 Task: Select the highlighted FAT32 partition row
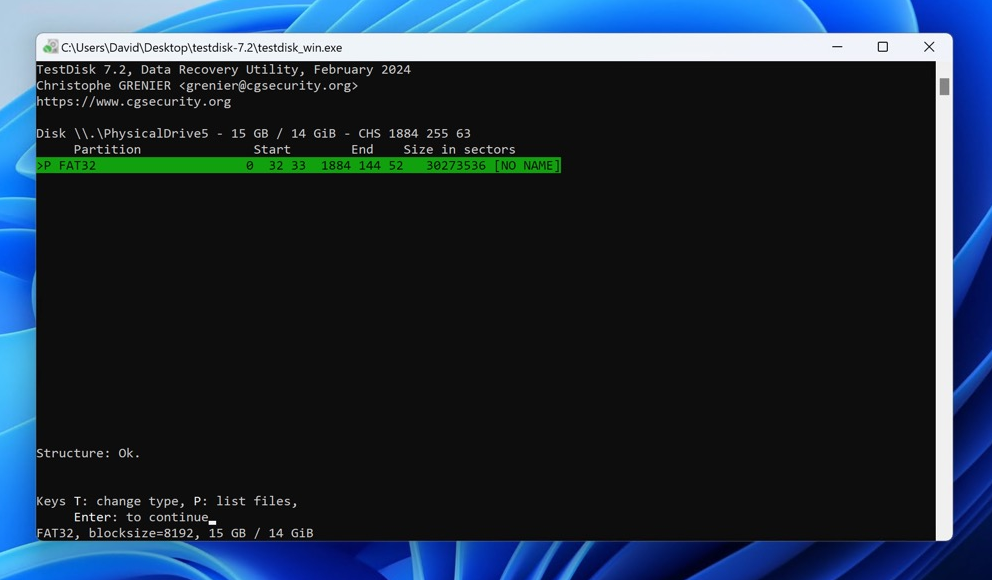[x=298, y=166]
